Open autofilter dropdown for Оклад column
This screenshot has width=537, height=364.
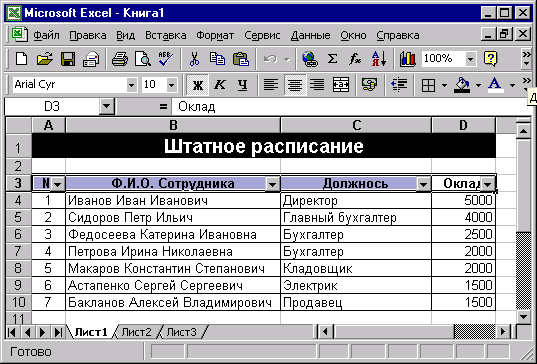click(x=487, y=185)
